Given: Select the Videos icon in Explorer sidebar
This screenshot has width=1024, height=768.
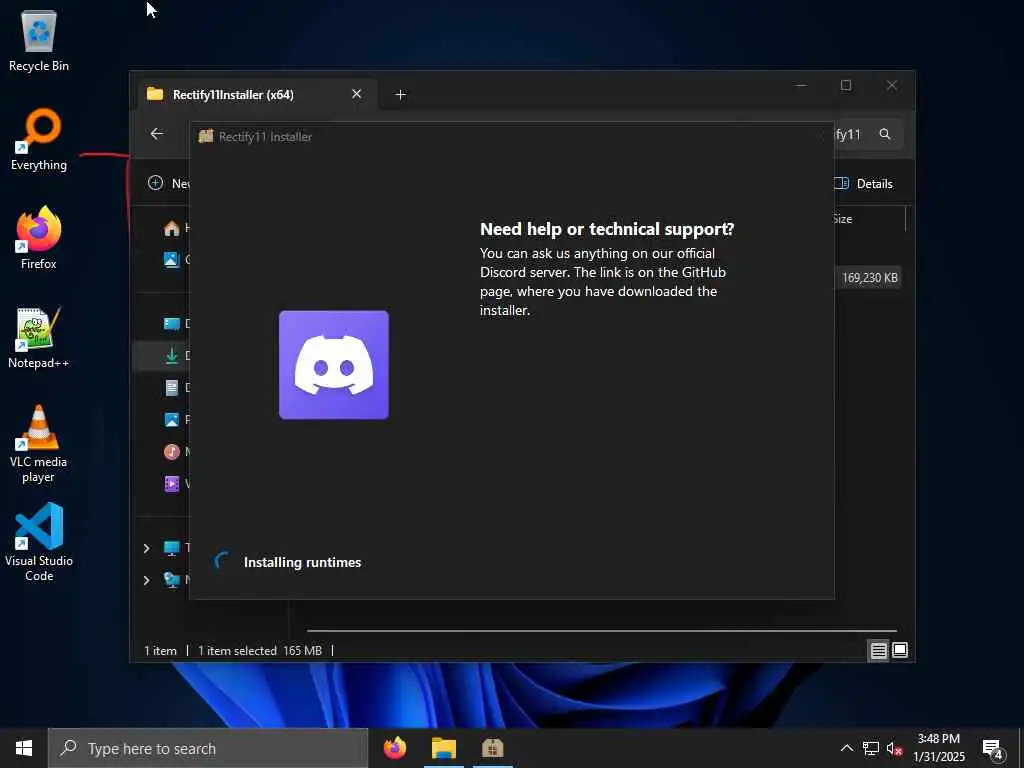Looking at the screenshot, I should 172,484.
